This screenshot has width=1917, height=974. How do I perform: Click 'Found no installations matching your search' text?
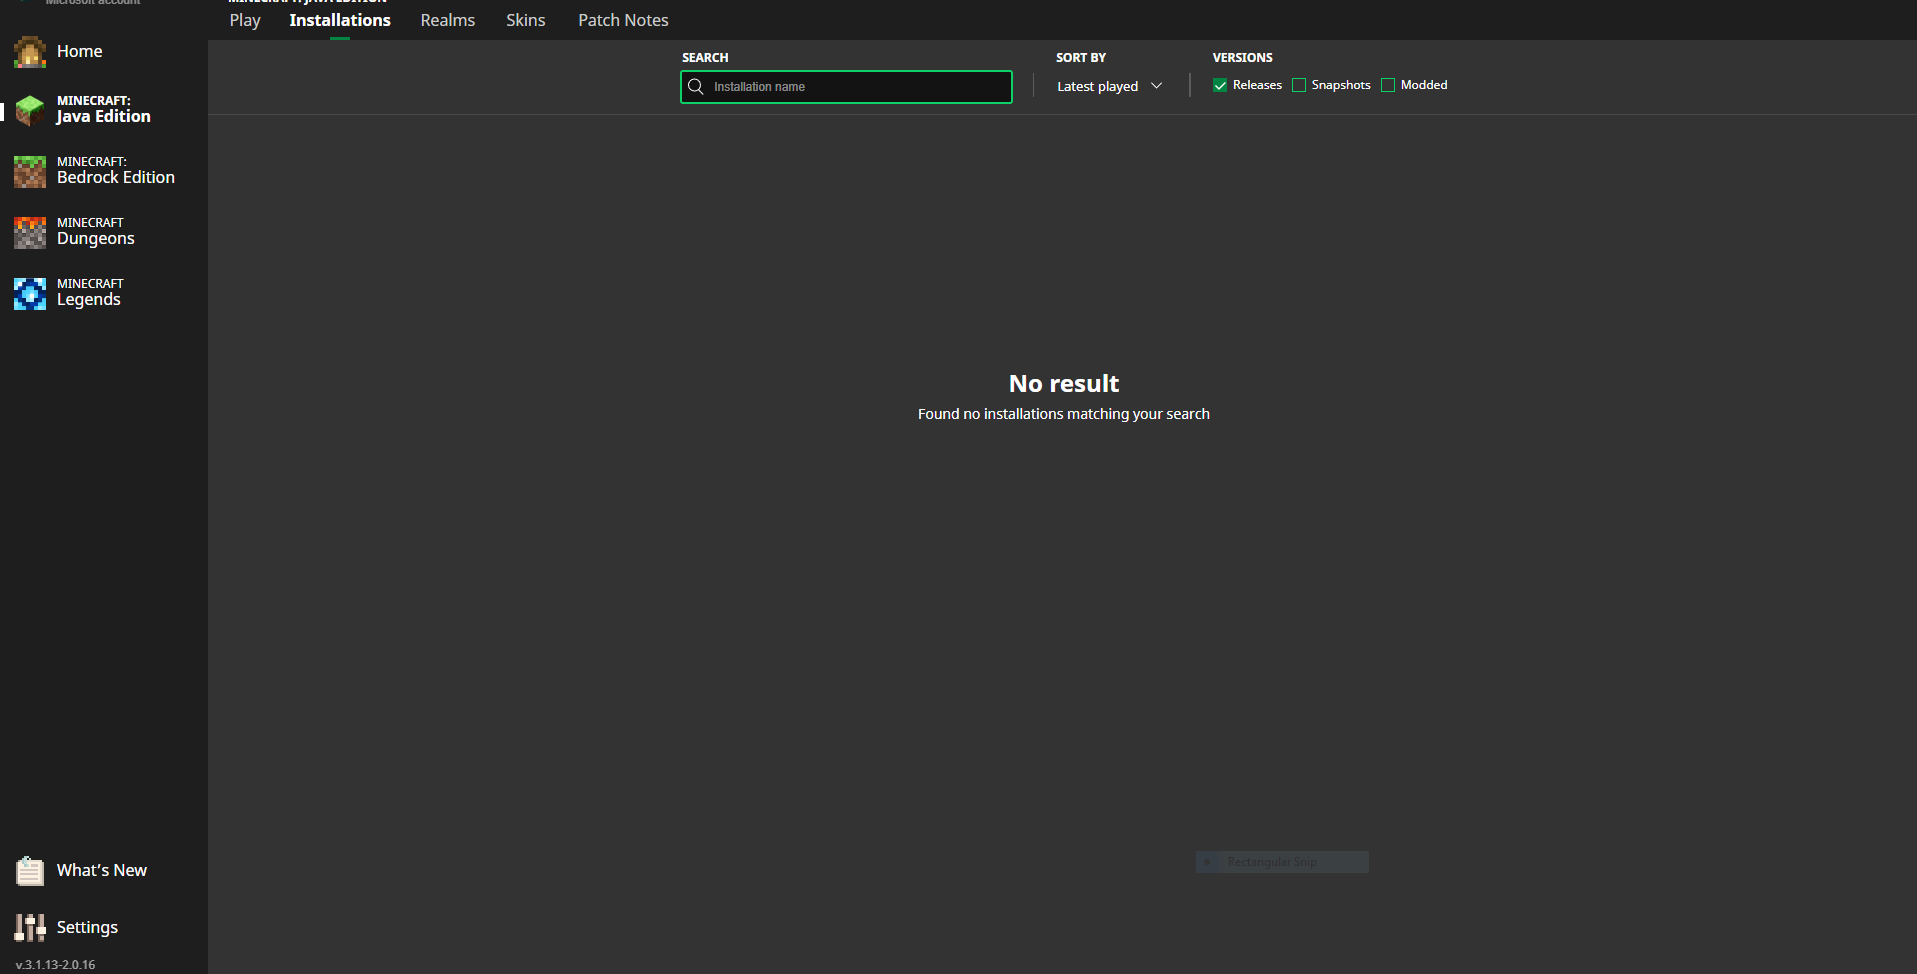tap(1064, 414)
